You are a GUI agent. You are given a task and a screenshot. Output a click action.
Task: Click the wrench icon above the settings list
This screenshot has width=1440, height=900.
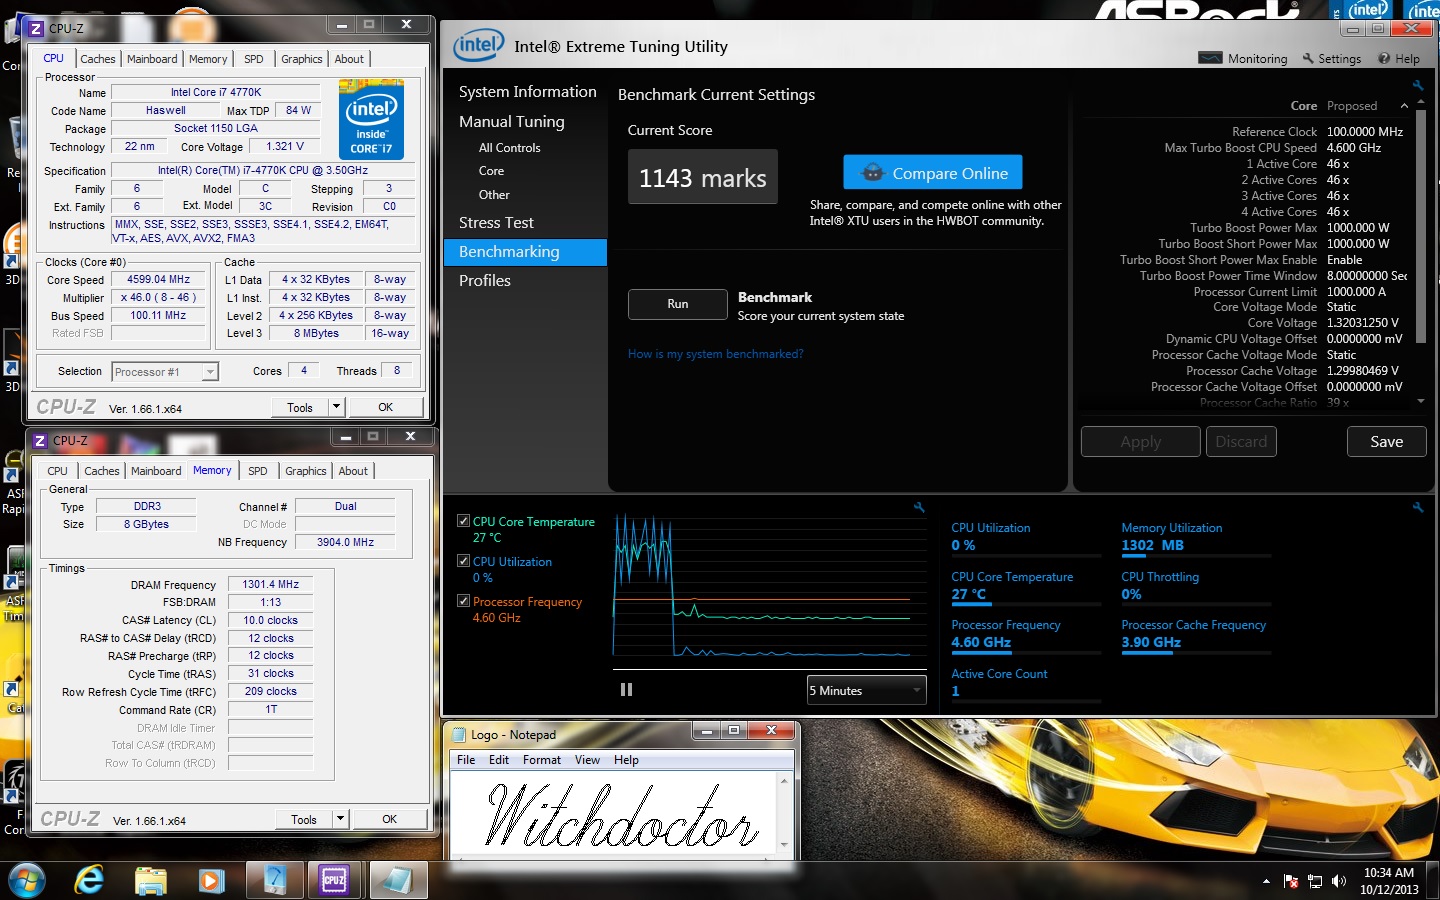1417,86
